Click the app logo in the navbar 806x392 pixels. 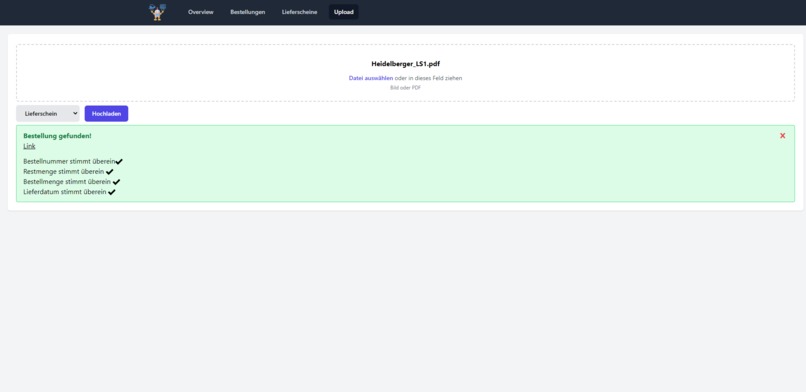(158, 12)
